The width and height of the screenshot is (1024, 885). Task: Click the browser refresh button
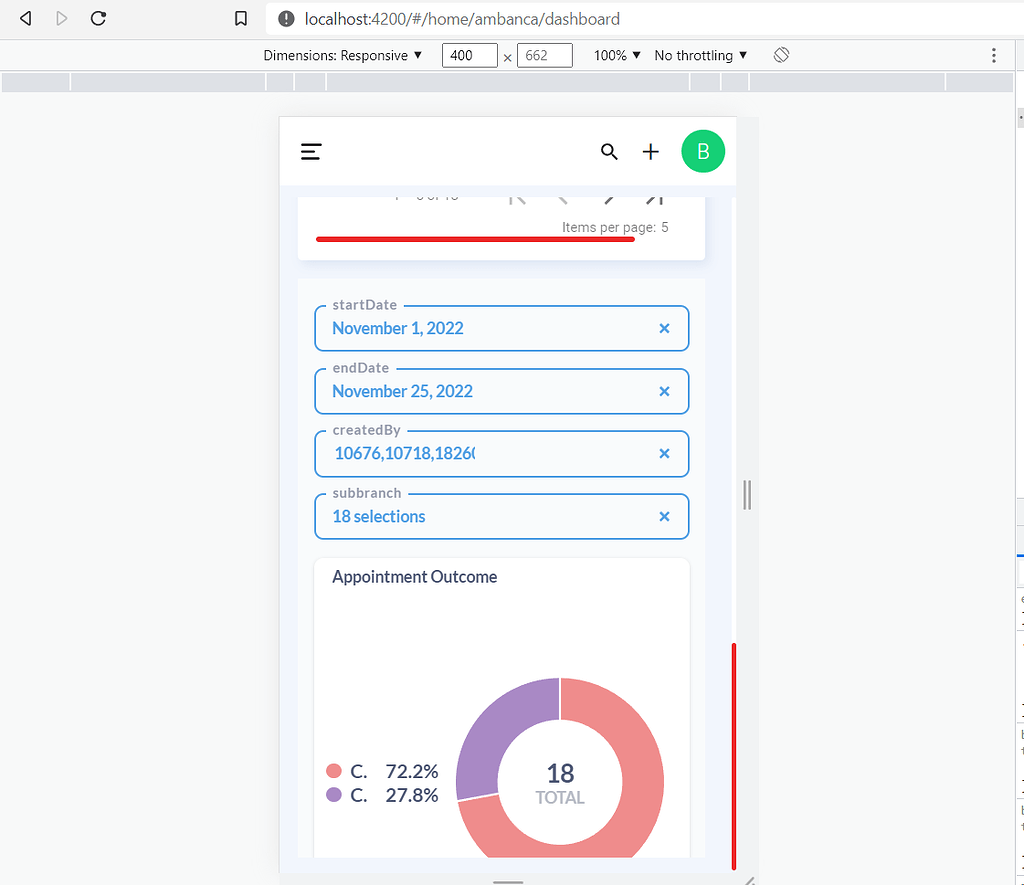tap(98, 18)
